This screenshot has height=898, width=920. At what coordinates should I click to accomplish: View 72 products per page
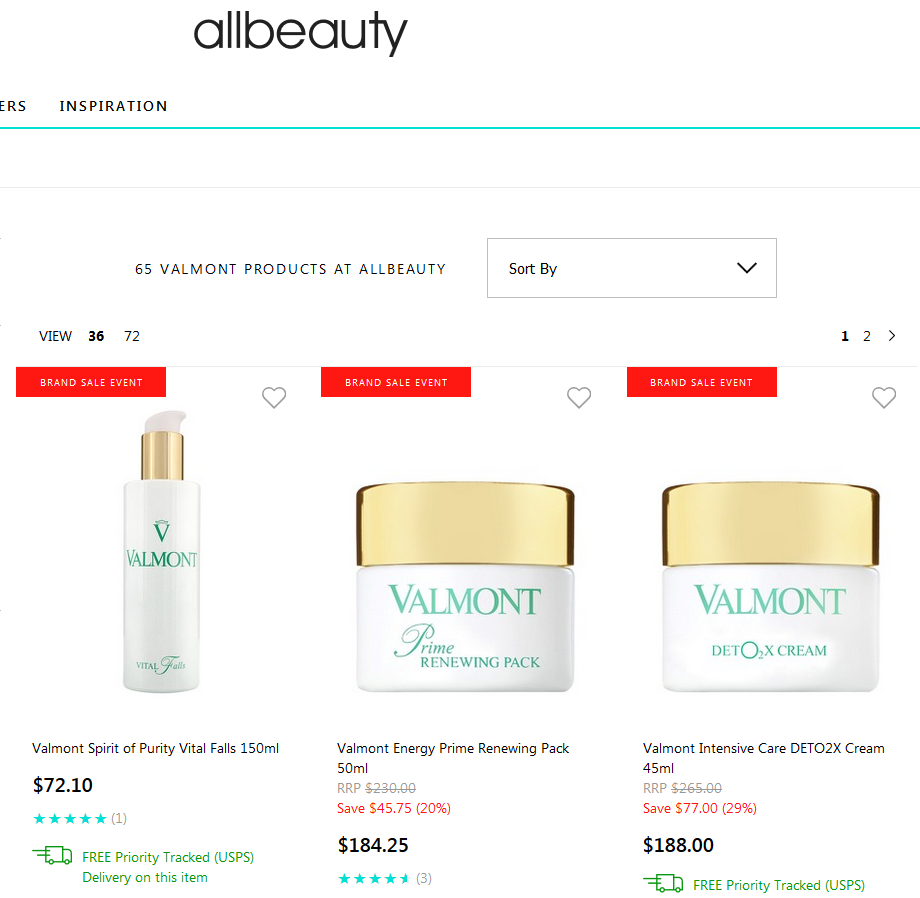pyautogui.click(x=132, y=336)
